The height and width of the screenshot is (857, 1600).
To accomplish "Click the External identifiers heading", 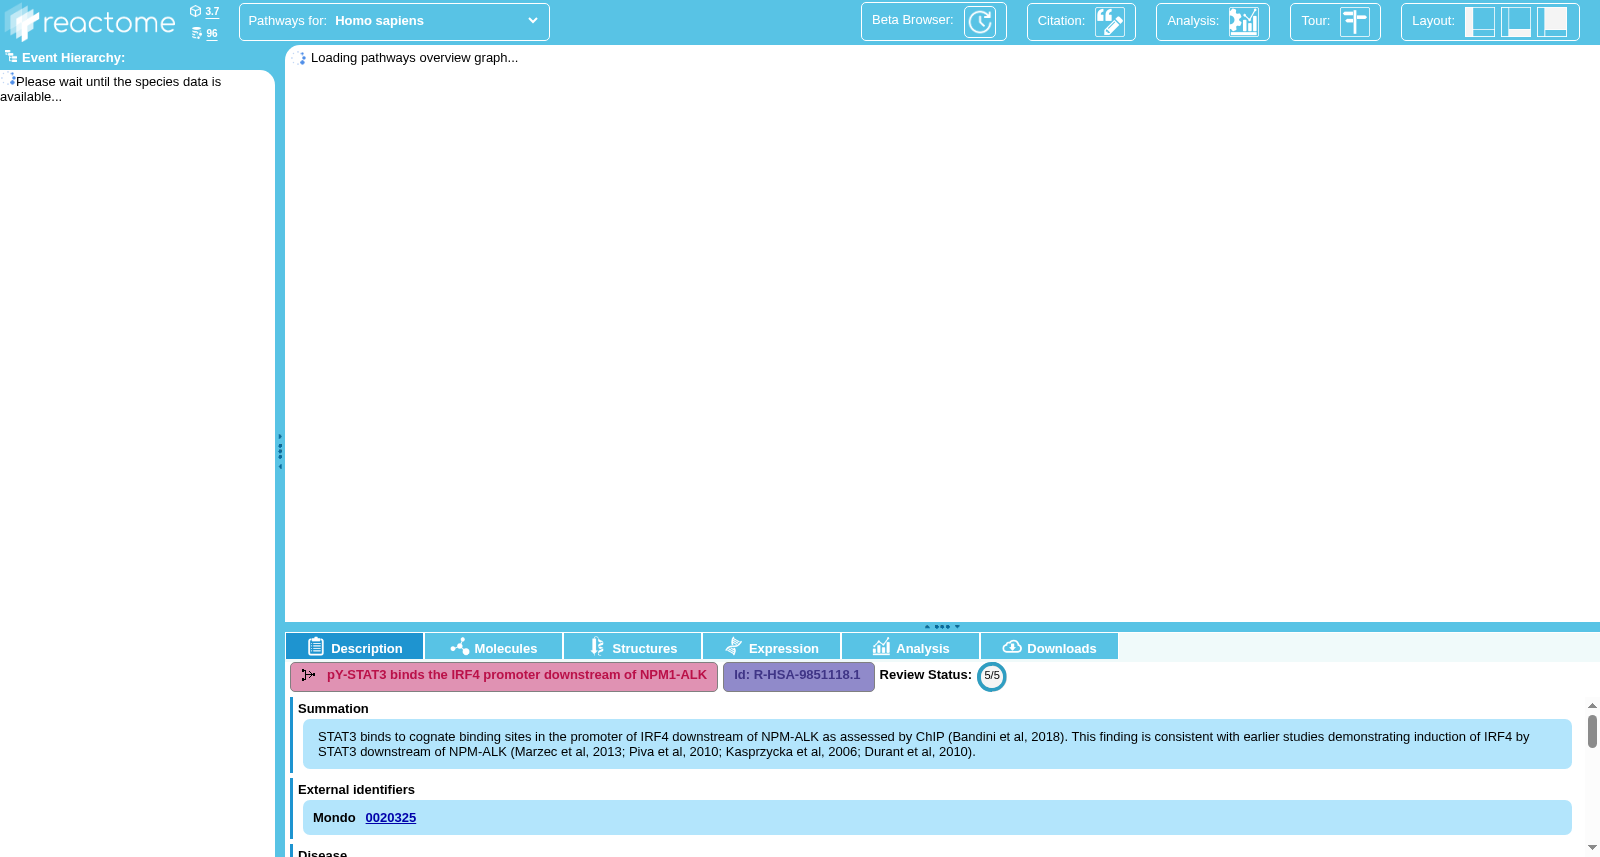I will [356, 790].
